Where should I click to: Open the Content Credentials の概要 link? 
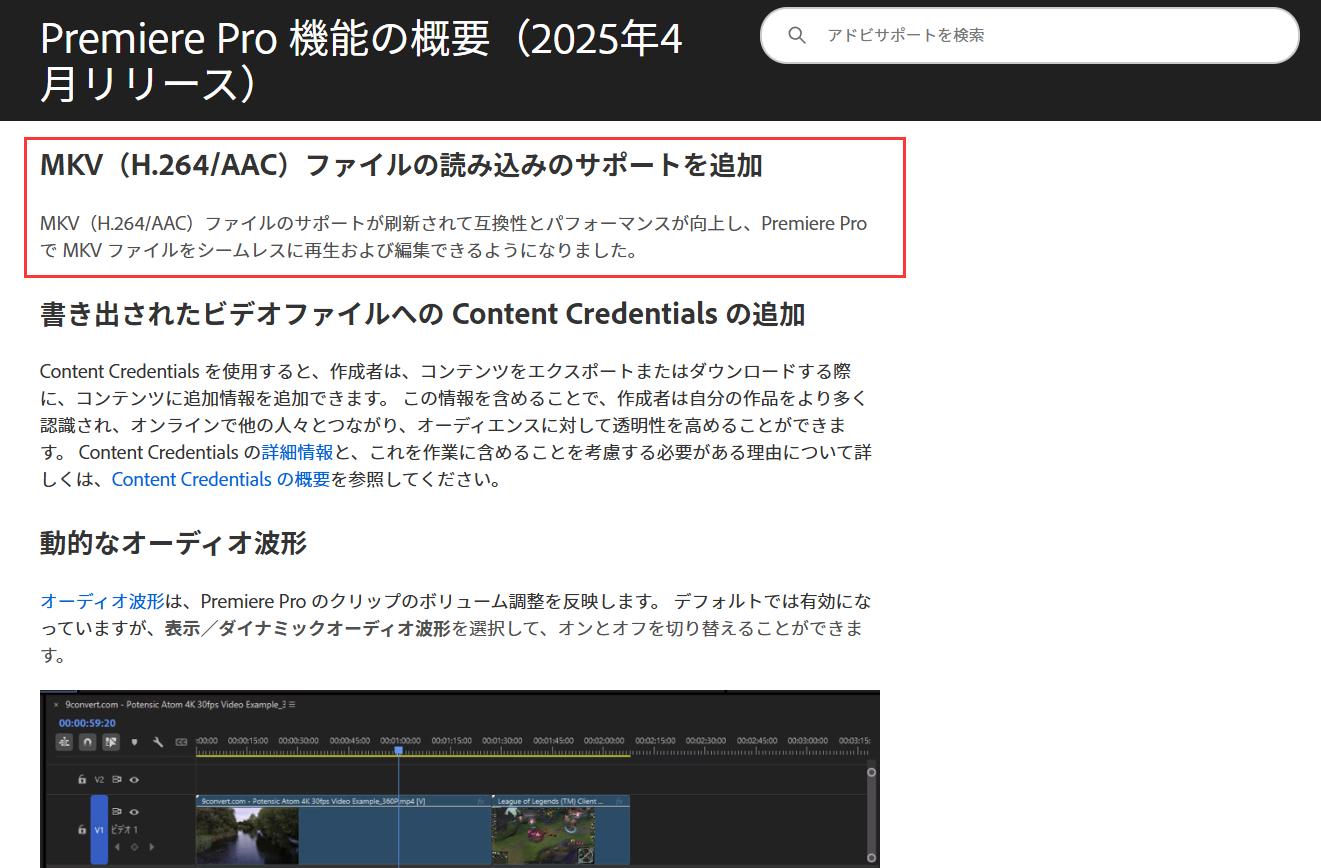click(x=221, y=479)
